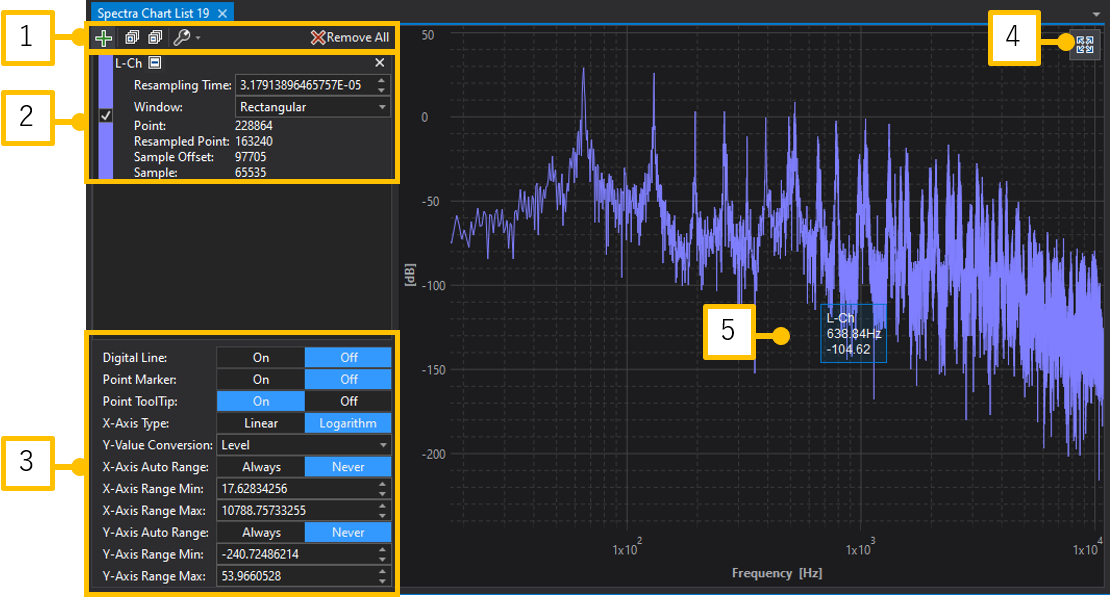
Task: Click the collapse all items icon
Action: pyautogui.click(x=154, y=38)
